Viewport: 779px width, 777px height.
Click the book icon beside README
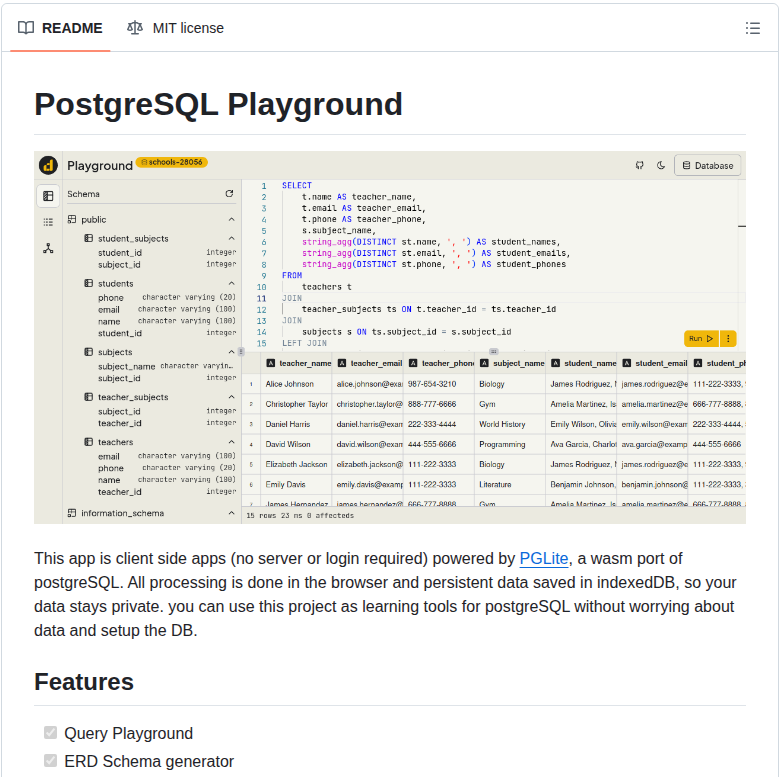click(x=26, y=28)
